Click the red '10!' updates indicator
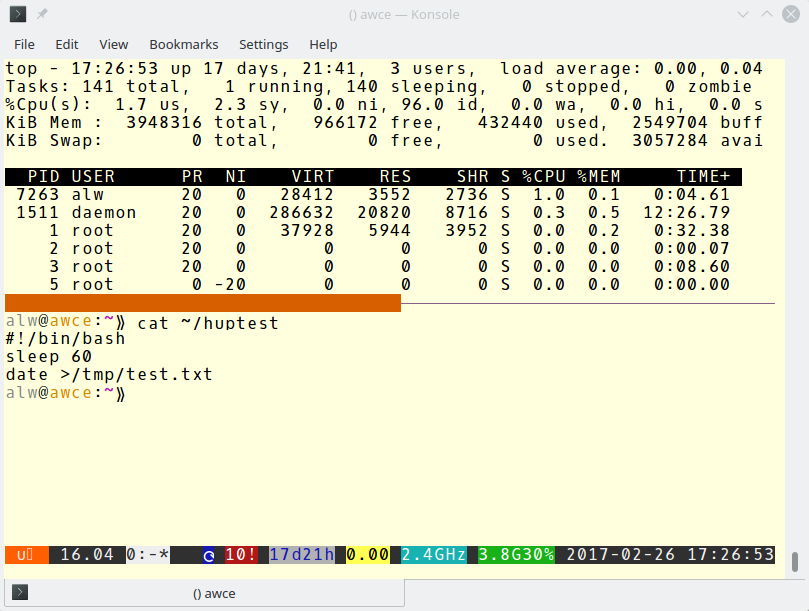 243,554
